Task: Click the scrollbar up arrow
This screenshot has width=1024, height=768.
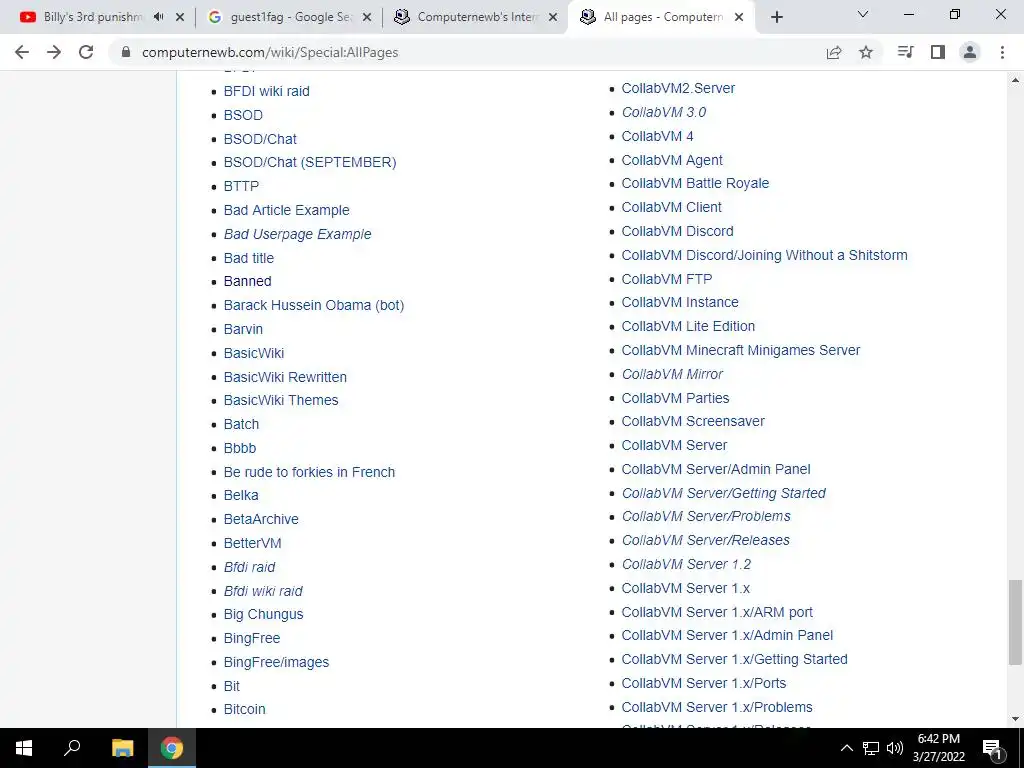Action: tap(1016, 80)
